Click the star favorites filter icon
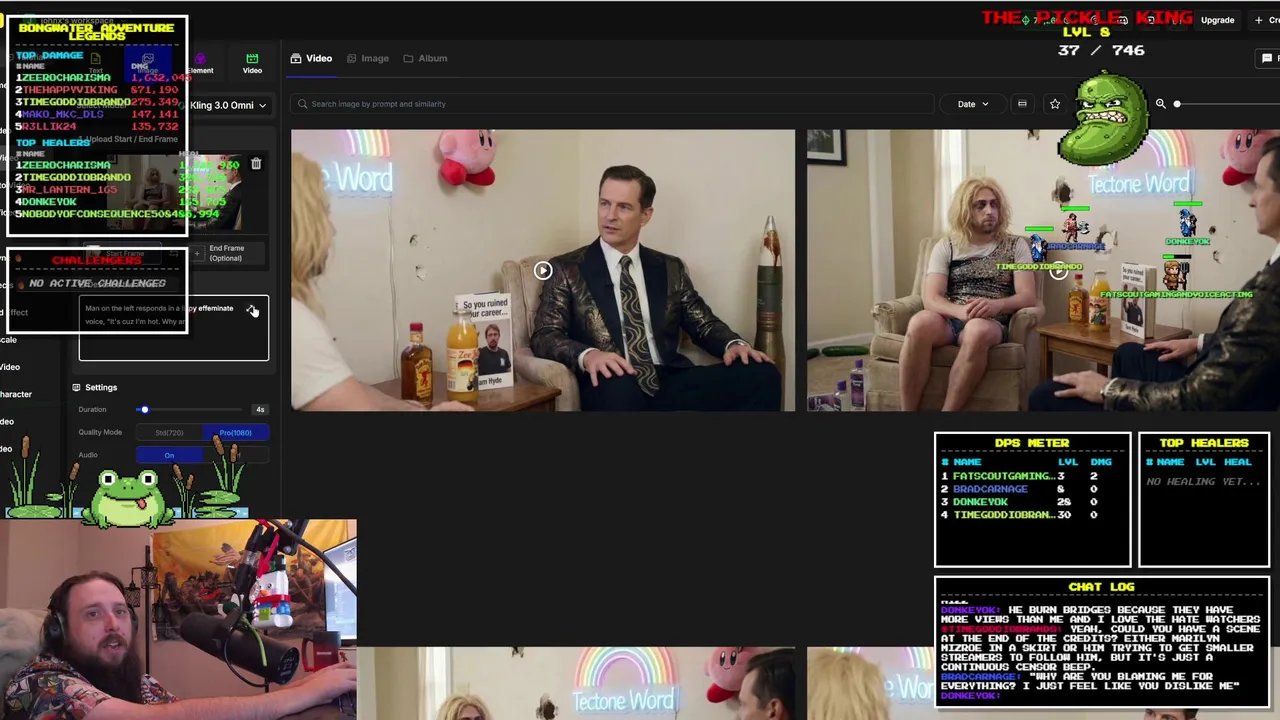 [x=1054, y=104]
